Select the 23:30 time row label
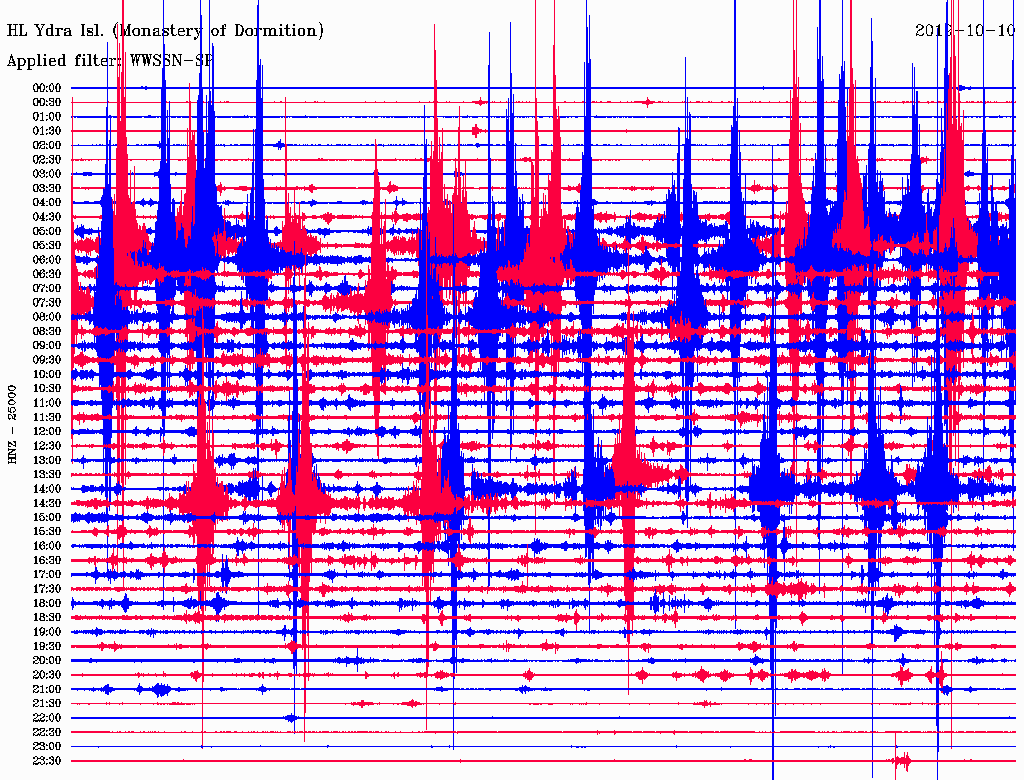The height and width of the screenshot is (780, 1024). [x=47, y=761]
